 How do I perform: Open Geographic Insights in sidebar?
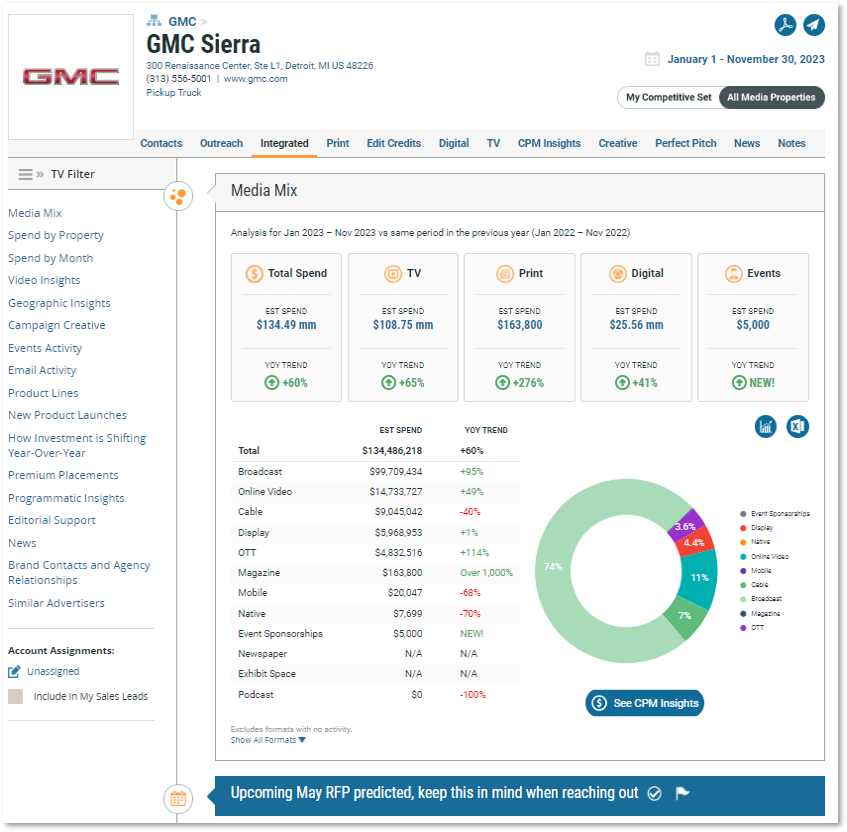pyautogui.click(x=59, y=303)
